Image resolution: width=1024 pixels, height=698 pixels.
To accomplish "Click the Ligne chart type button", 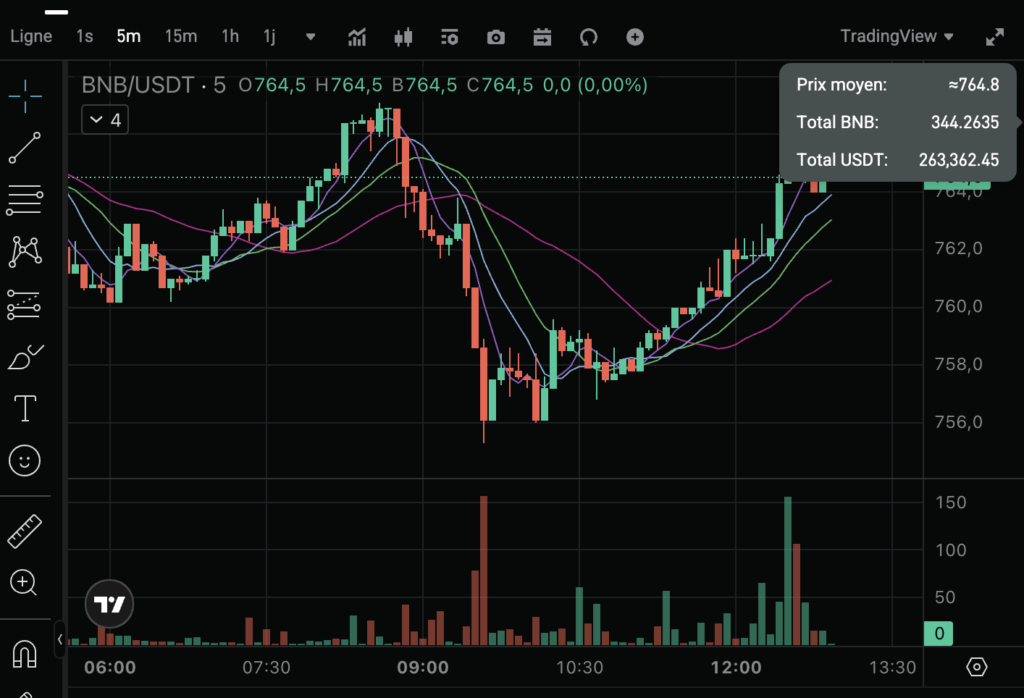I will click(31, 36).
